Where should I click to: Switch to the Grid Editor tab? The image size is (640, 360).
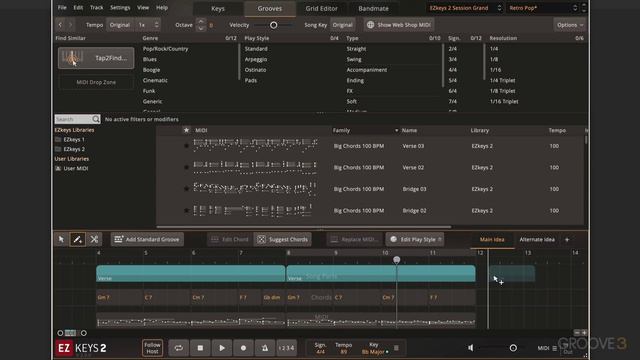(x=322, y=9)
